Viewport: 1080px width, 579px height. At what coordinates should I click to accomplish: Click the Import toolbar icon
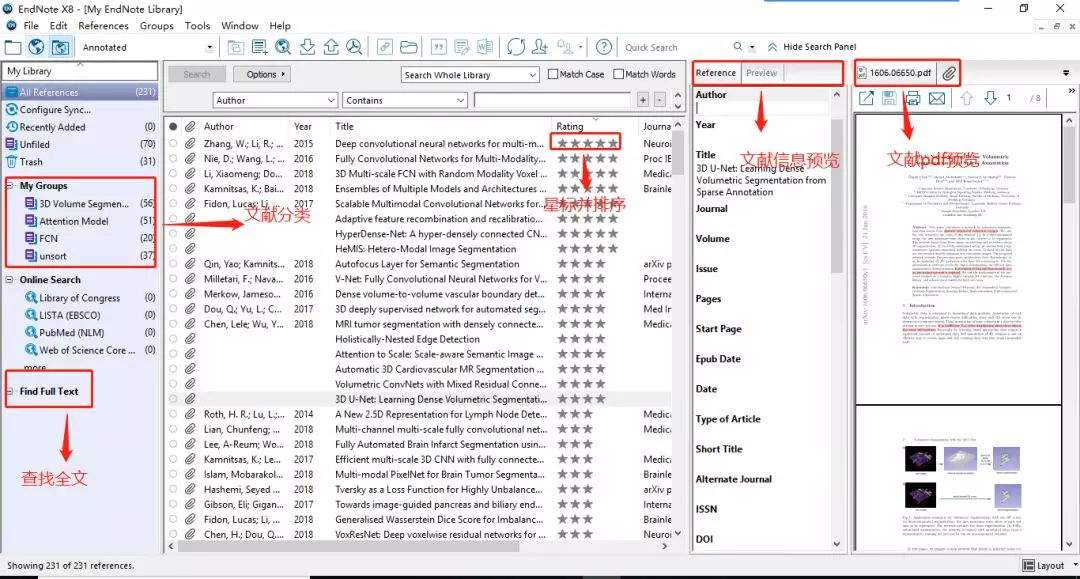tap(307, 47)
